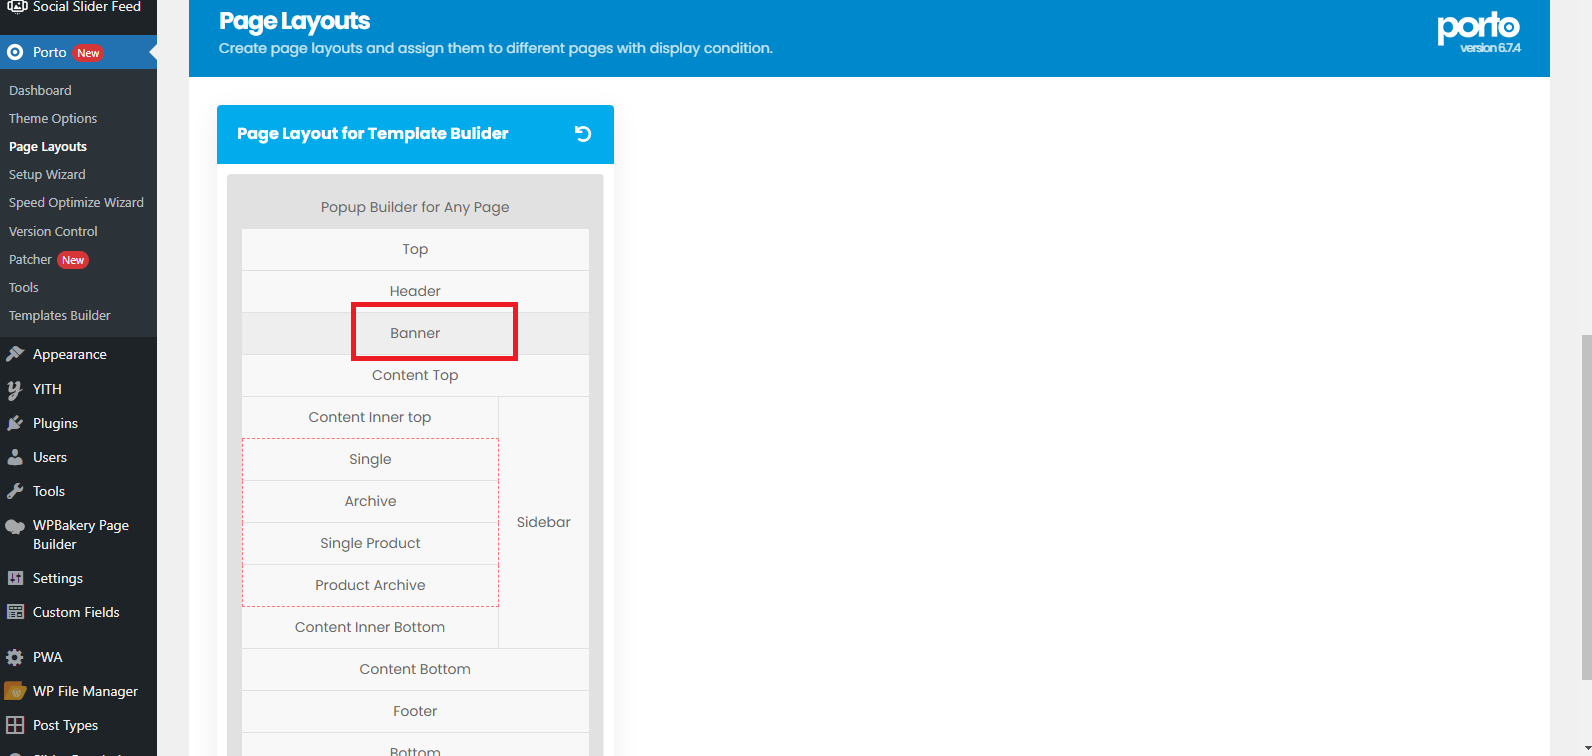Click the PWA gear icon
Screen dimensions: 1592x756
pyautogui.click(x=15, y=657)
